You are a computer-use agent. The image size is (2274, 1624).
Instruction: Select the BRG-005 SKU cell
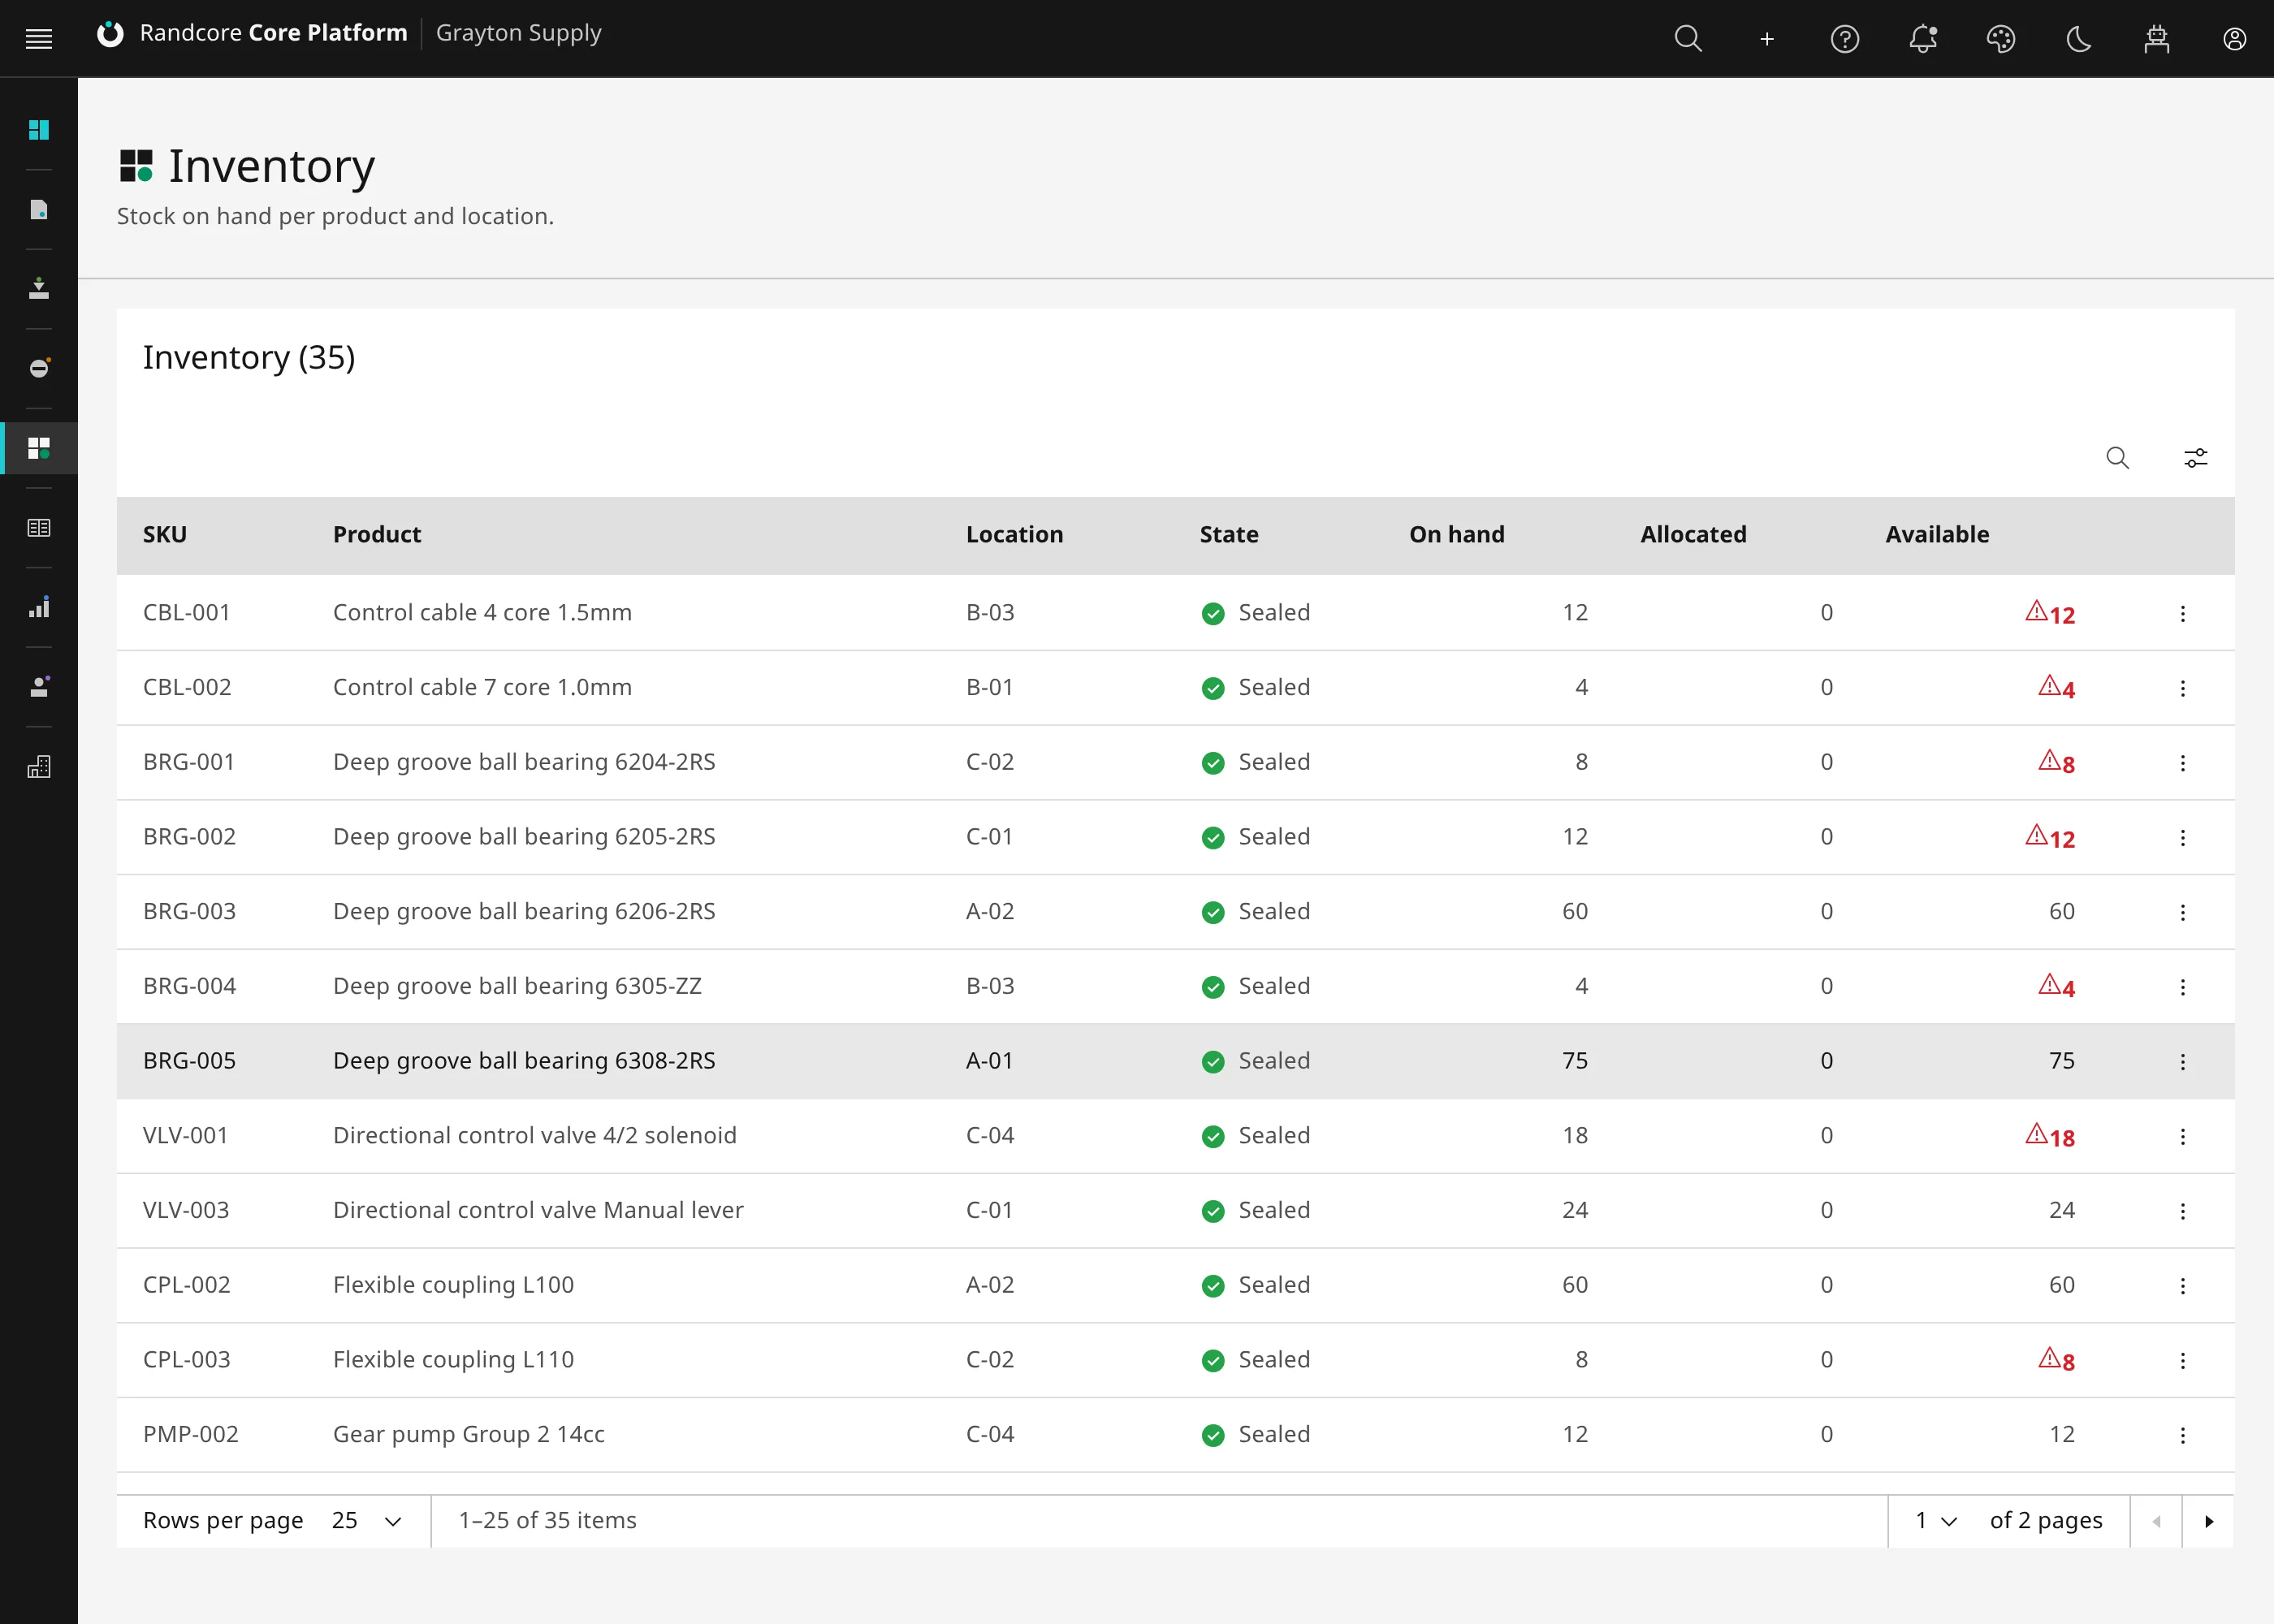tap(189, 1061)
